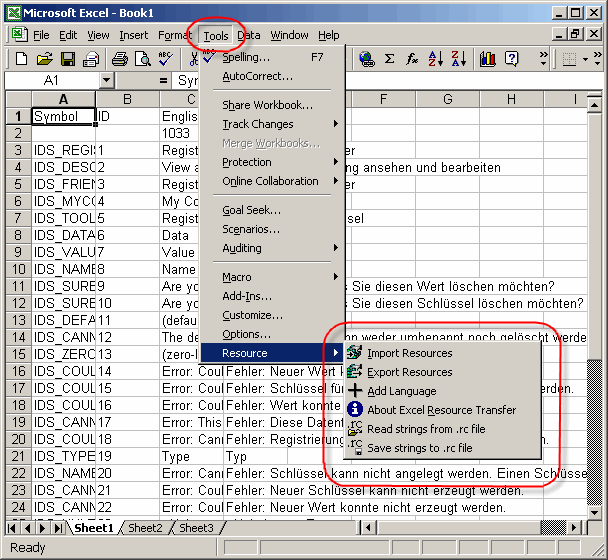Screen dimensions: 608x560
Task: Choose Export Resources in the Resource submenu
Action: point(409,372)
